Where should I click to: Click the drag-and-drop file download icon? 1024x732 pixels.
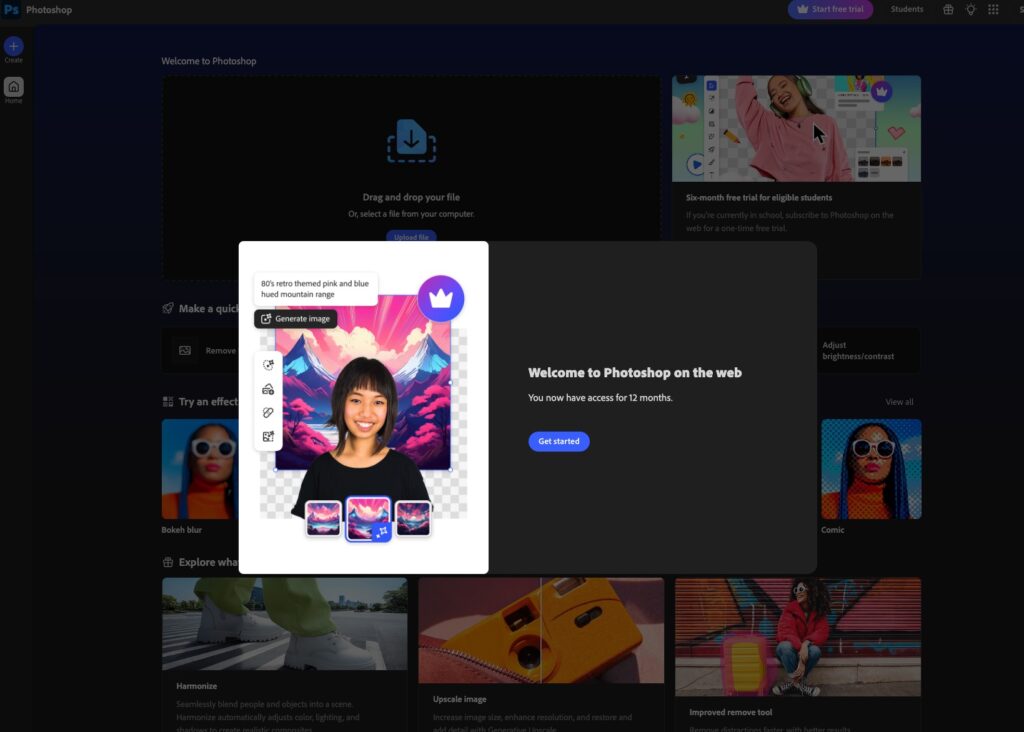tap(411, 140)
